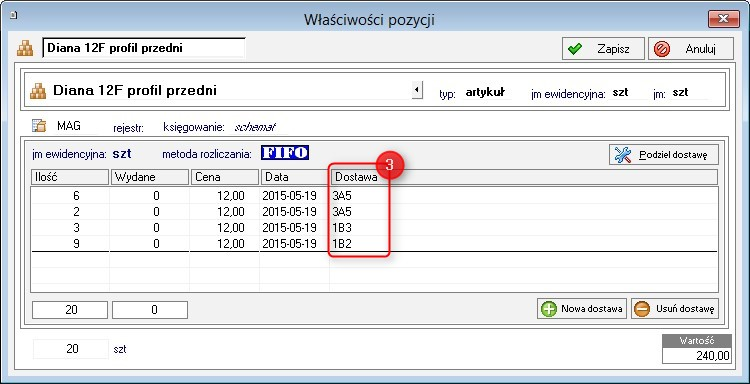This screenshot has width=750, height=384.
Task: Toggle the FIFO settlement method indicator
Action: click(285, 153)
